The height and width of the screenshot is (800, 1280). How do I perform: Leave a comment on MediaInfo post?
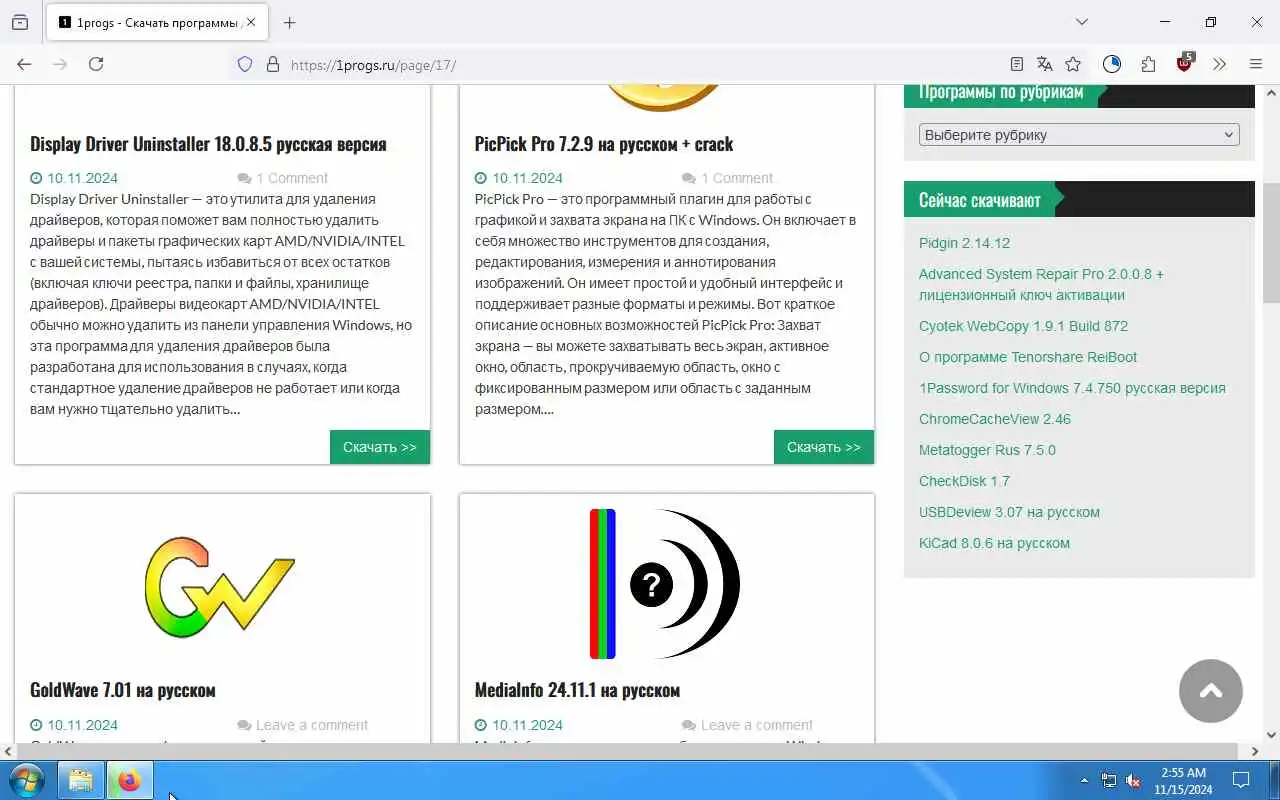[x=757, y=725]
